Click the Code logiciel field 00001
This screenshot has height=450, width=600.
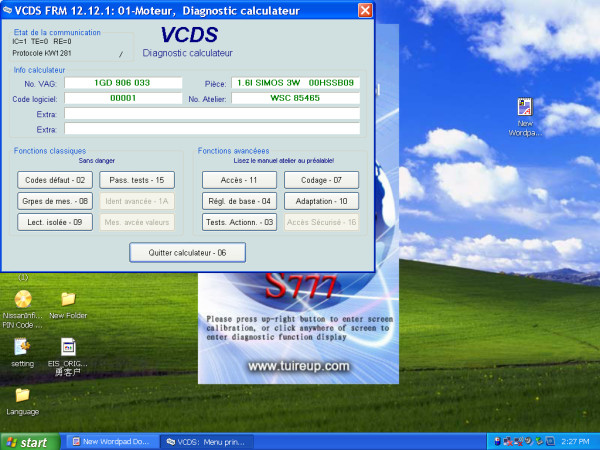tap(123, 98)
